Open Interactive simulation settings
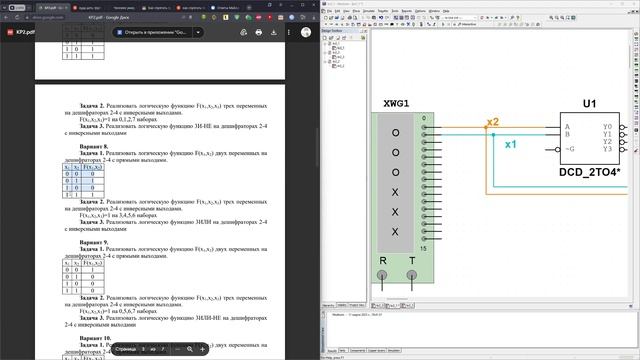The image size is (640, 360). pos(467,24)
